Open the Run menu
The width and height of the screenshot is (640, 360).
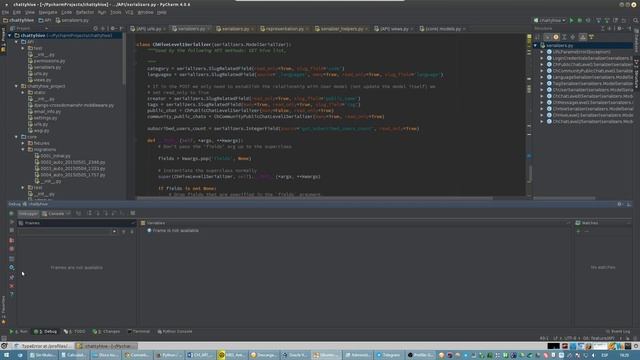tap(102, 12)
